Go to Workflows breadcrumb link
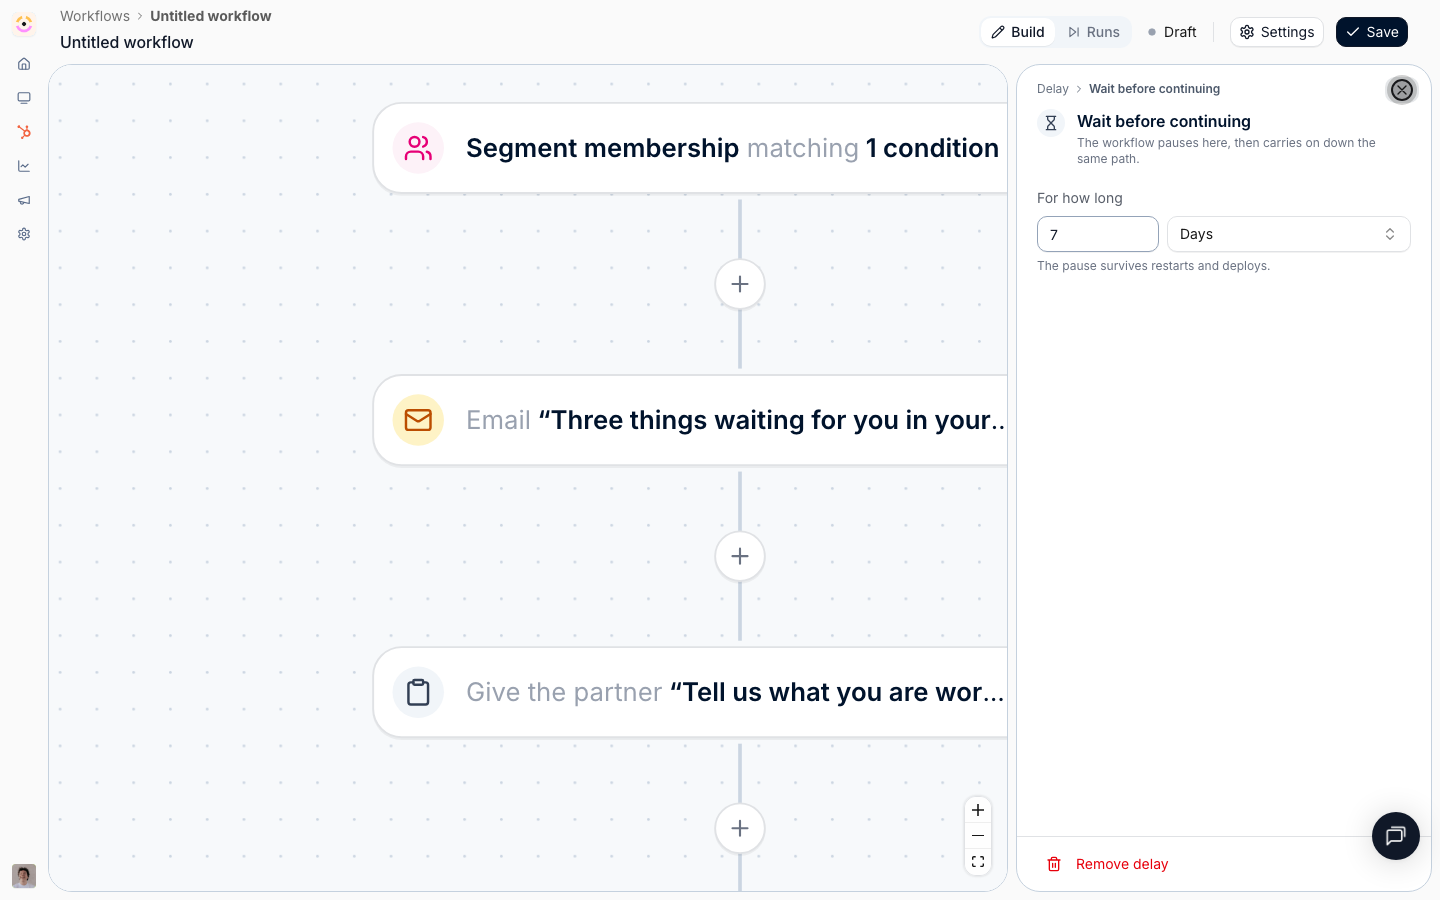 pos(95,16)
